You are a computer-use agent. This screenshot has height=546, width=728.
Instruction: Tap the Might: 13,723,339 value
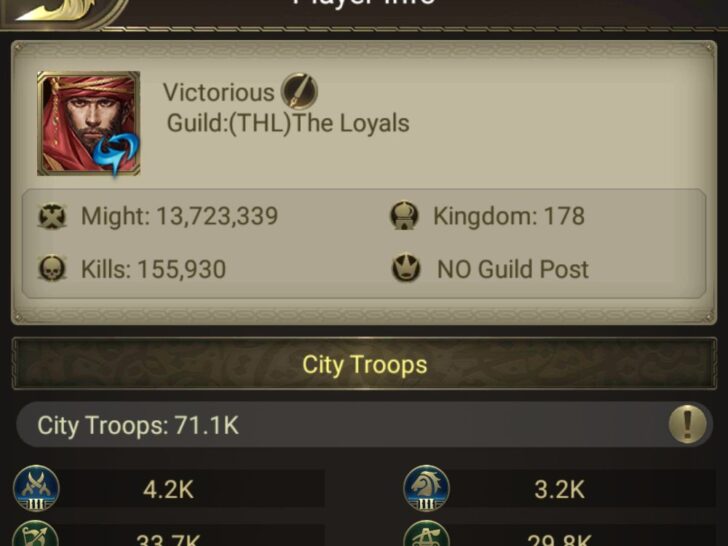tap(180, 216)
